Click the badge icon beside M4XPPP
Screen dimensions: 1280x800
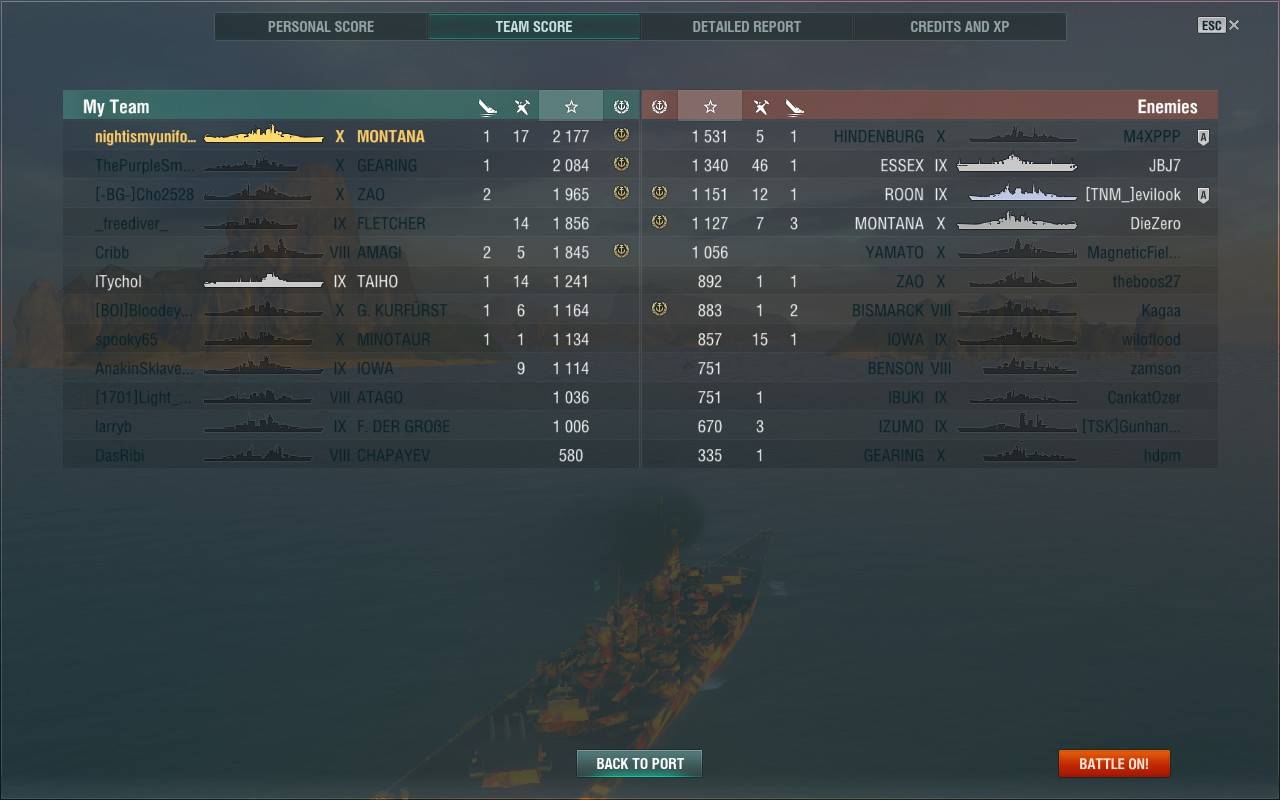pyautogui.click(x=1203, y=137)
